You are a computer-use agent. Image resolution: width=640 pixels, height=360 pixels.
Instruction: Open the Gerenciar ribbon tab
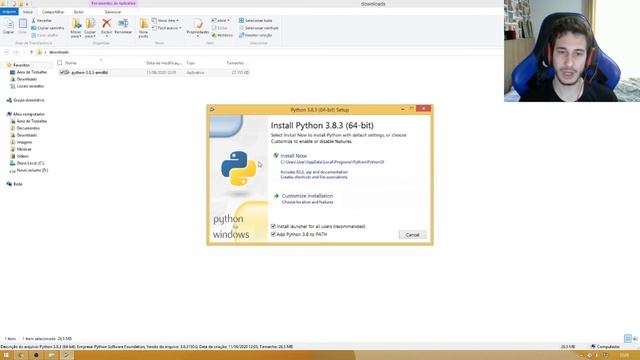point(113,12)
